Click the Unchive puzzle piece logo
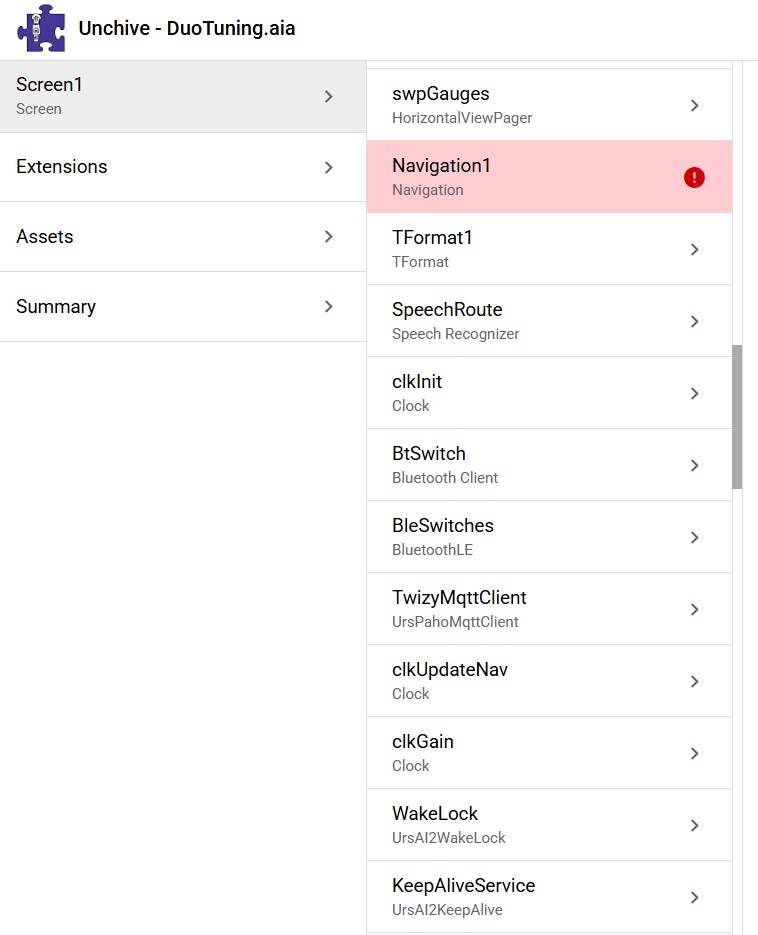This screenshot has height=935, width=758. pos(41,29)
